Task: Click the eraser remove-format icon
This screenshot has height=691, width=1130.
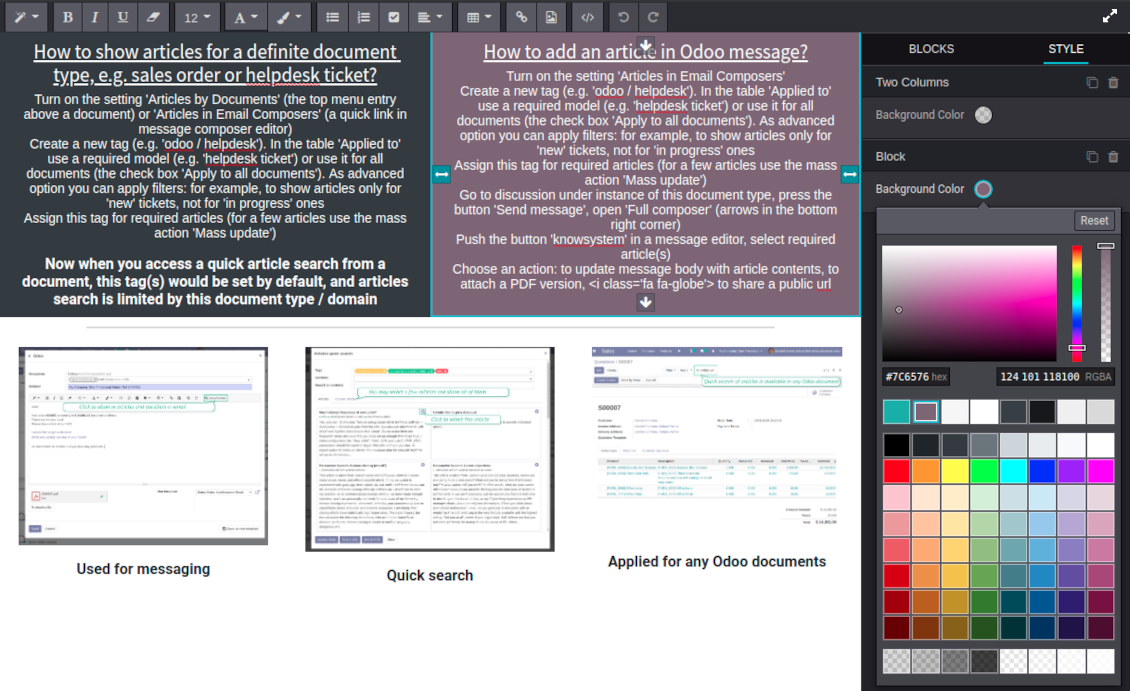Action: 153,17
